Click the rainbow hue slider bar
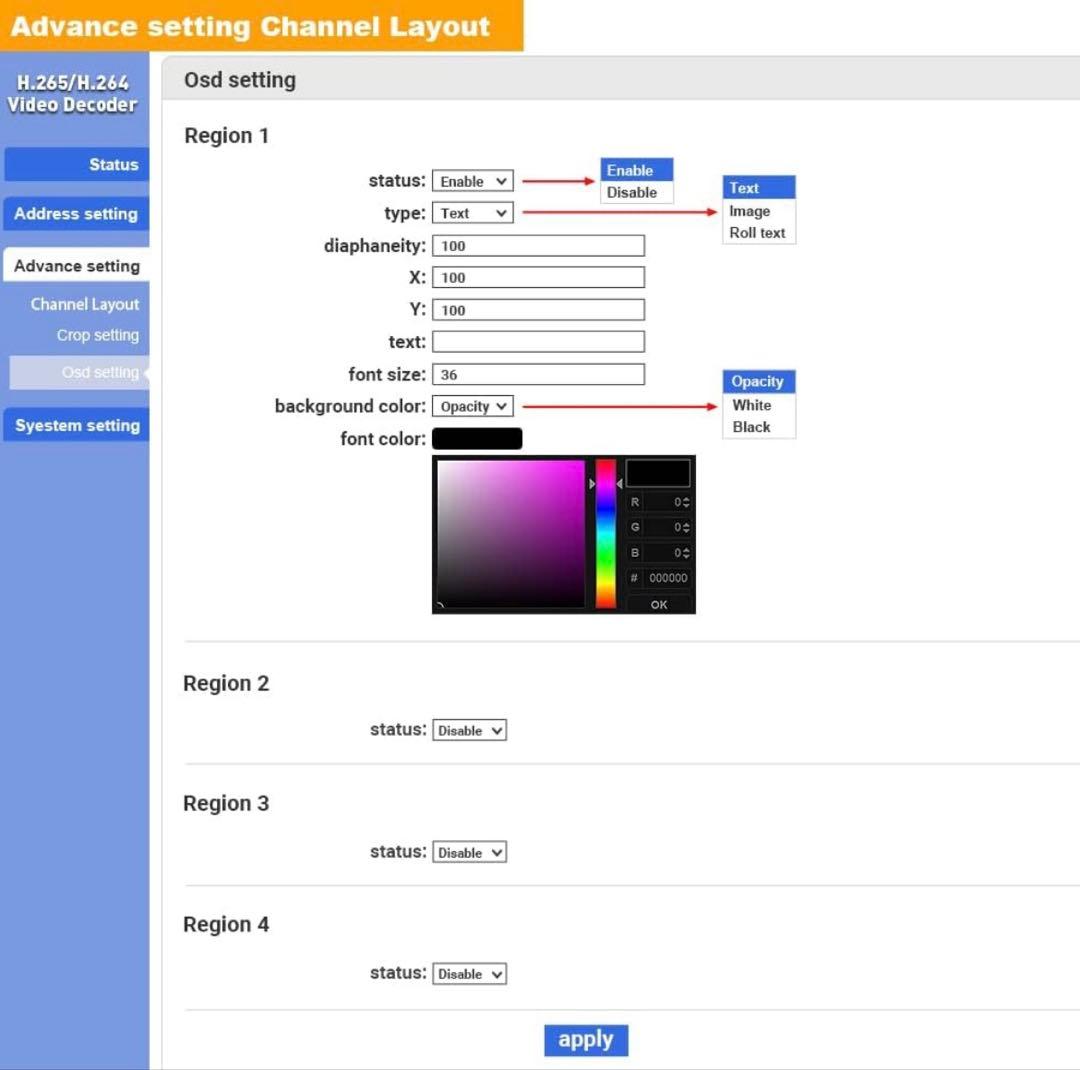The width and height of the screenshot is (1080, 1070). [x=606, y=533]
